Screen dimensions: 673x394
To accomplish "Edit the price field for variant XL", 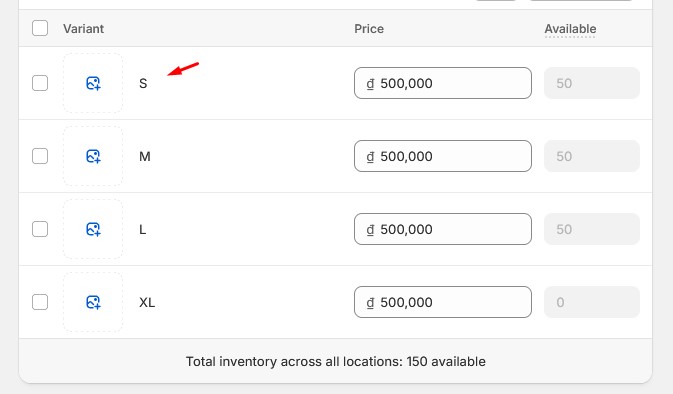I will coord(443,302).
